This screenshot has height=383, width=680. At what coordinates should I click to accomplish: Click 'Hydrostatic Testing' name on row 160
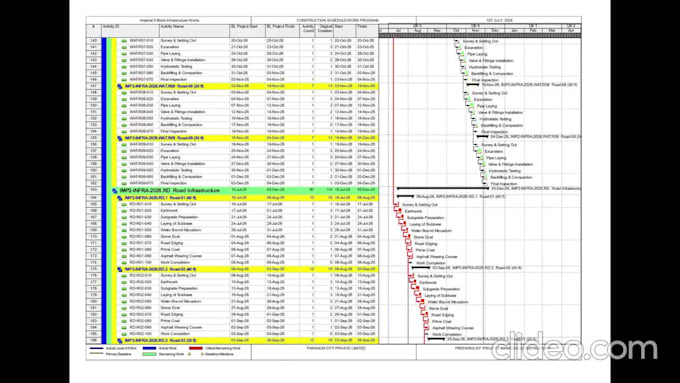(177, 170)
